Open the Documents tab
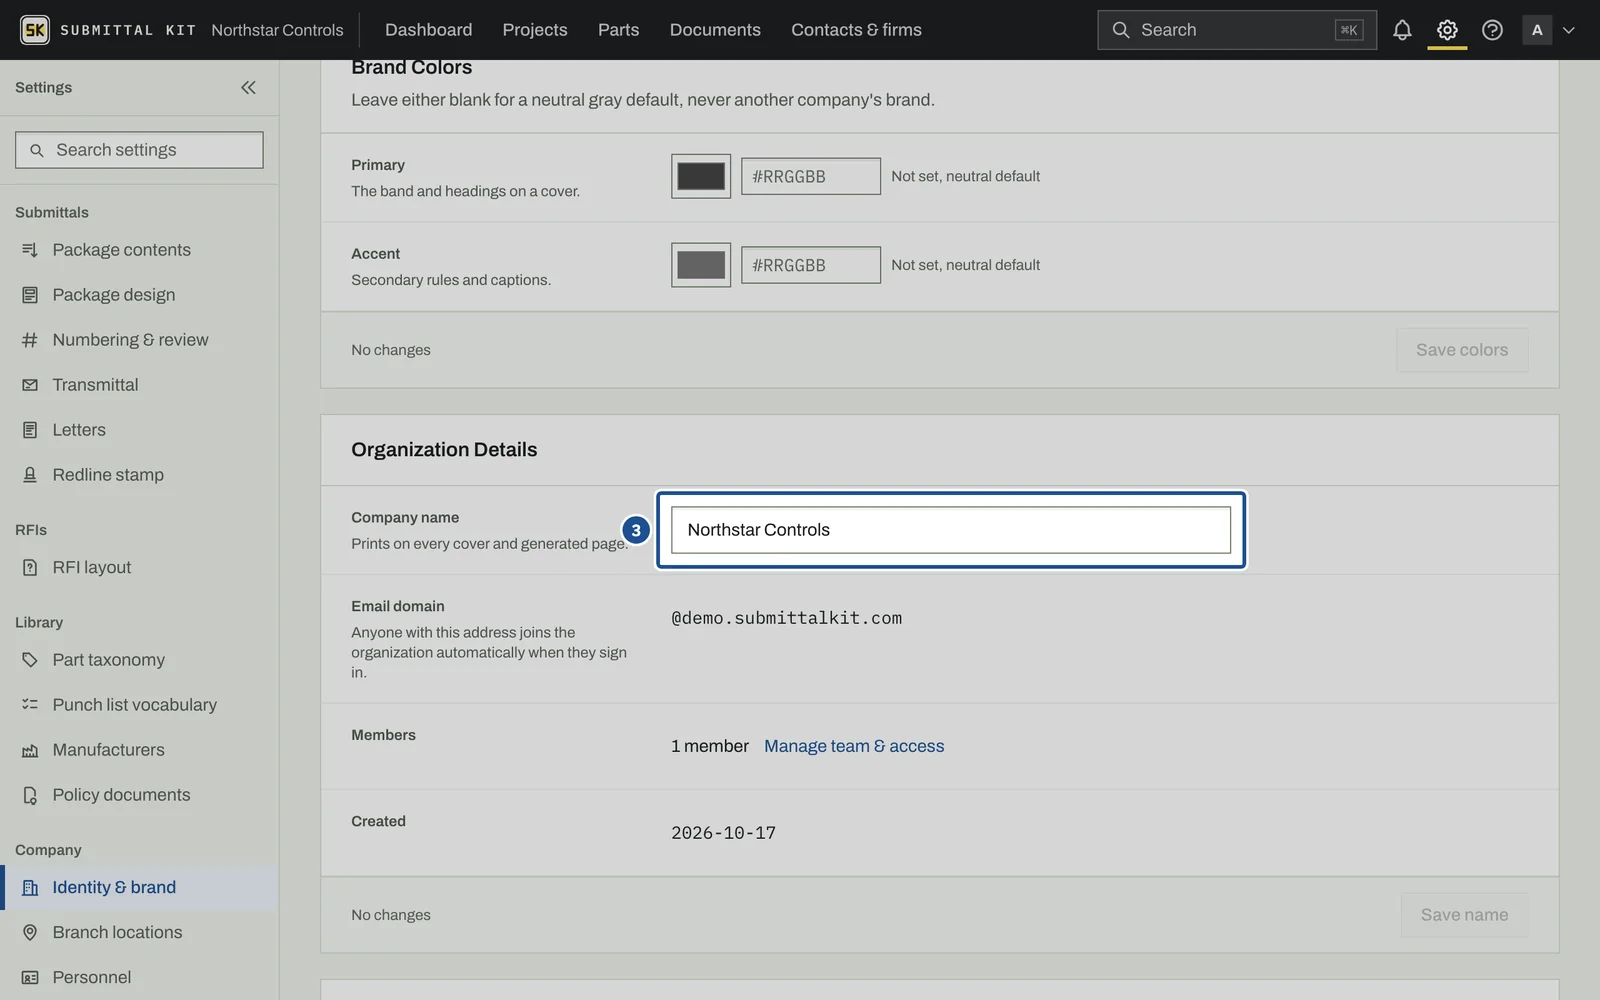The width and height of the screenshot is (1600, 1000). coord(715,30)
